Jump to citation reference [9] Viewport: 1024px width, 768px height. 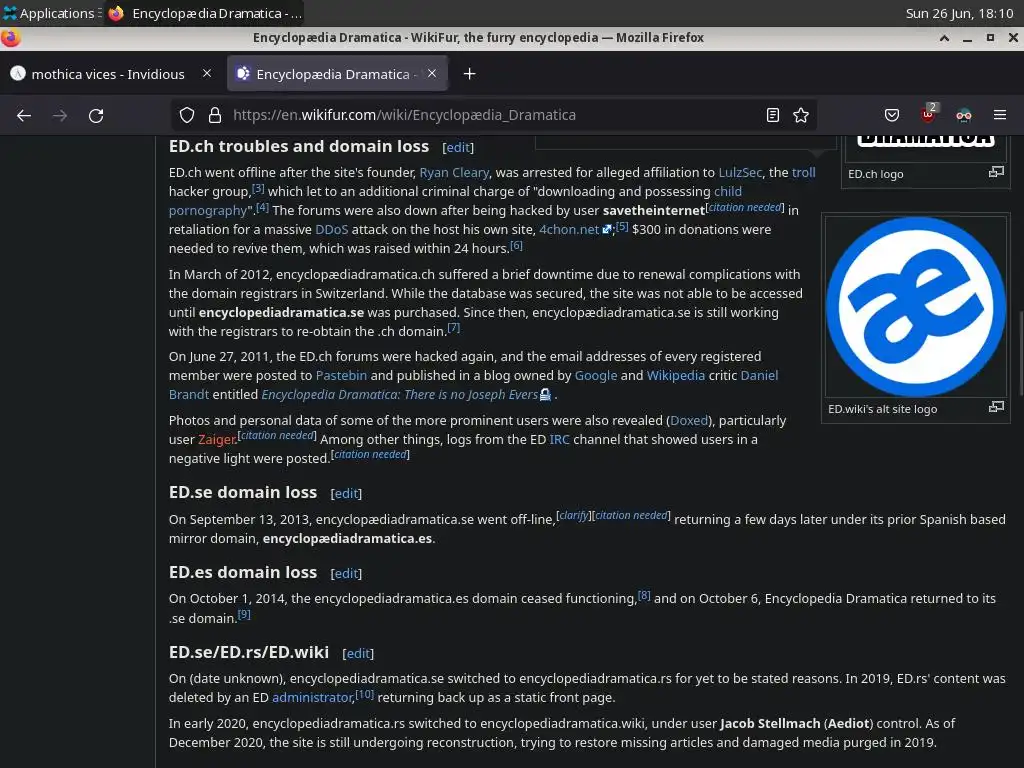pyautogui.click(x=244, y=614)
